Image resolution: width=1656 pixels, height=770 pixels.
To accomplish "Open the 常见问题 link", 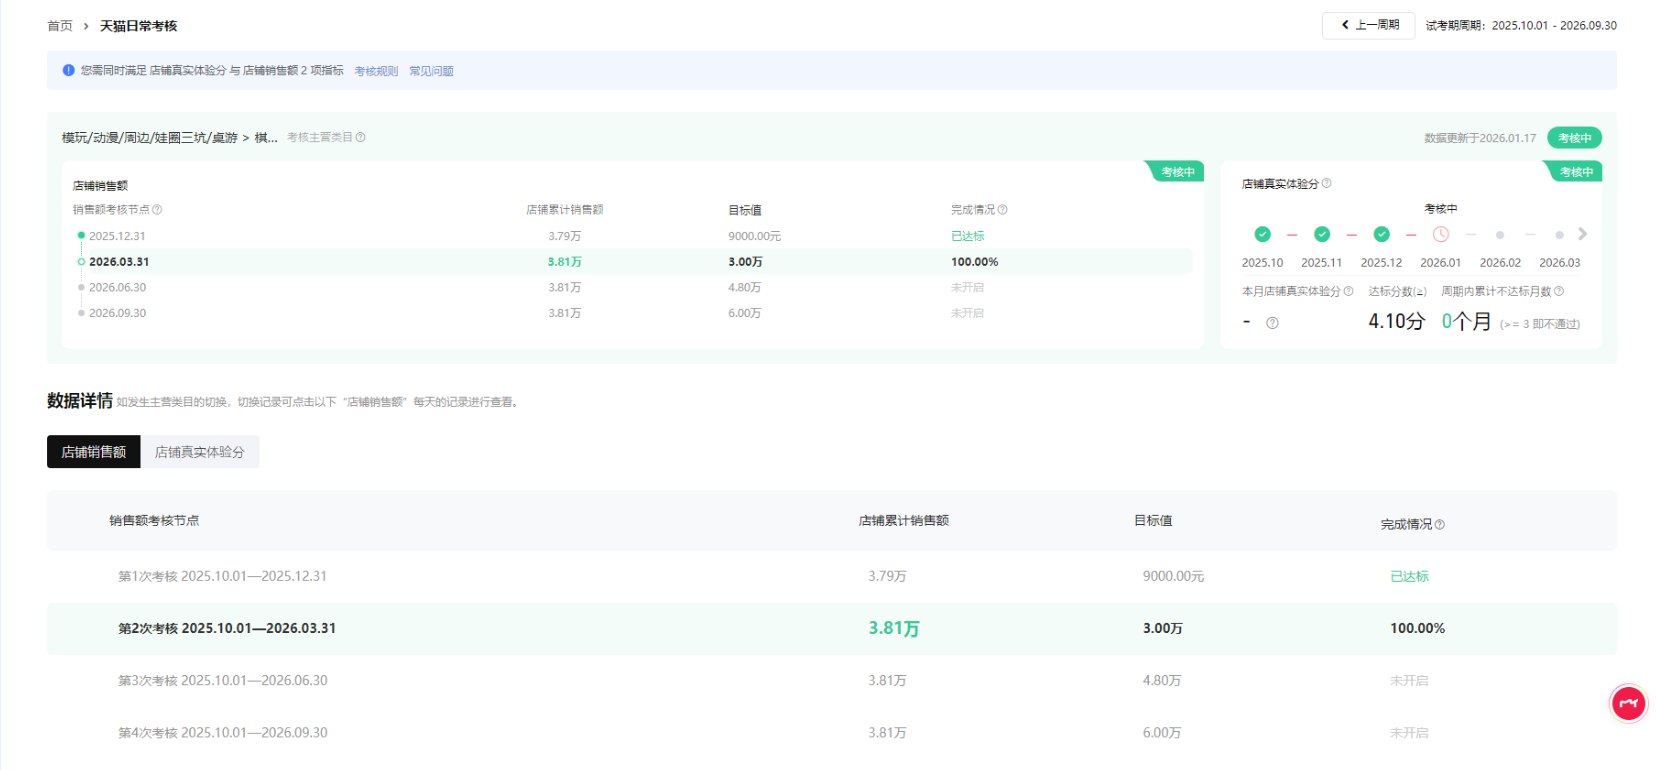I will point(431,71).
